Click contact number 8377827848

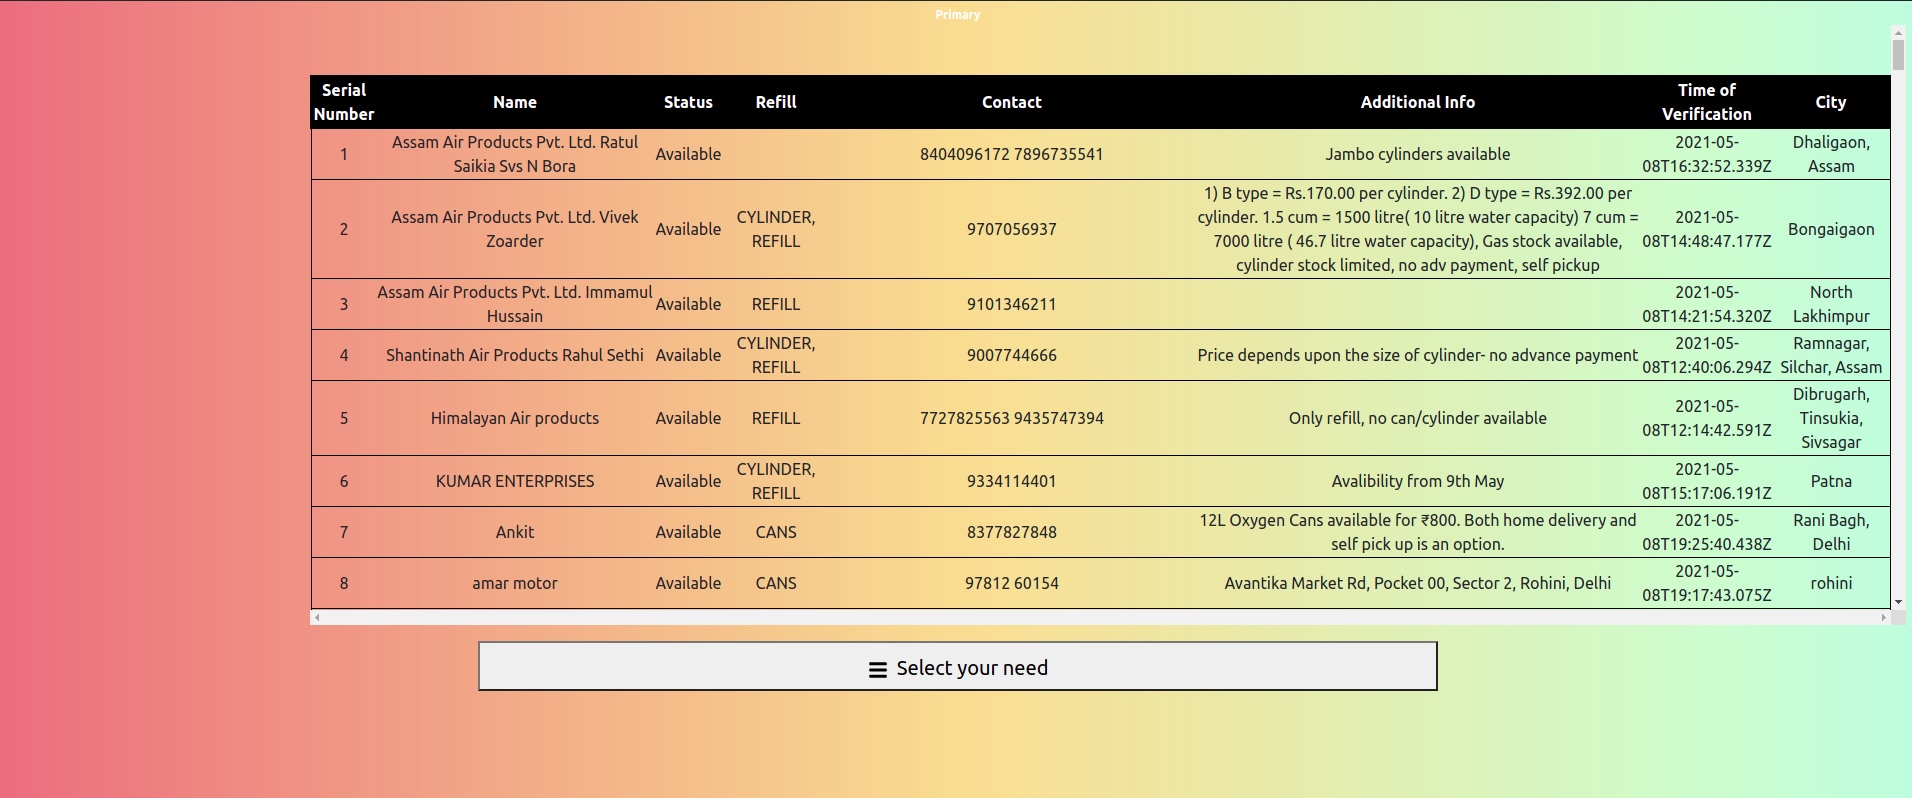coord(1011,532)
